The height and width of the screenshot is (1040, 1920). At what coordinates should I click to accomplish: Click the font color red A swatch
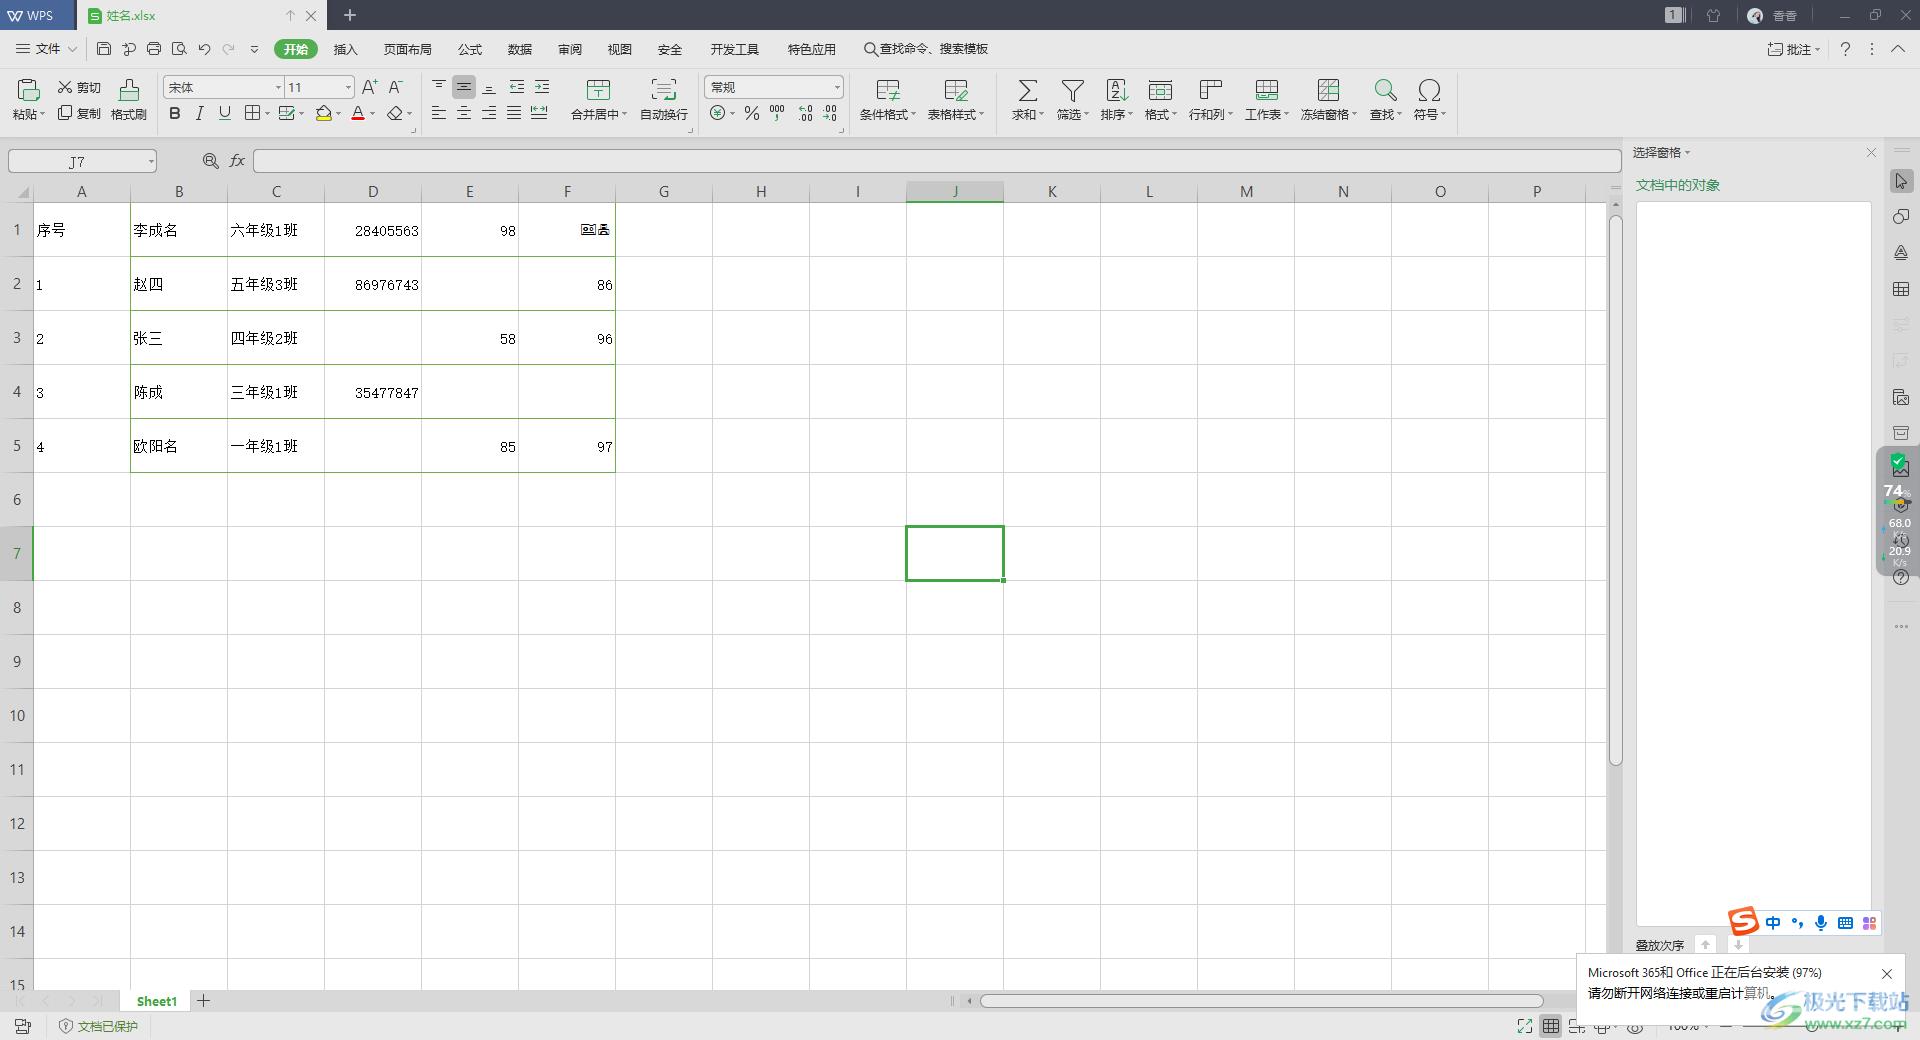(358, 114)
